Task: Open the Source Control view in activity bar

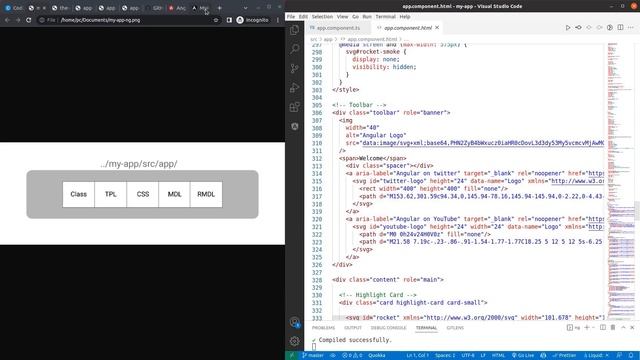Action: (294, 68)
